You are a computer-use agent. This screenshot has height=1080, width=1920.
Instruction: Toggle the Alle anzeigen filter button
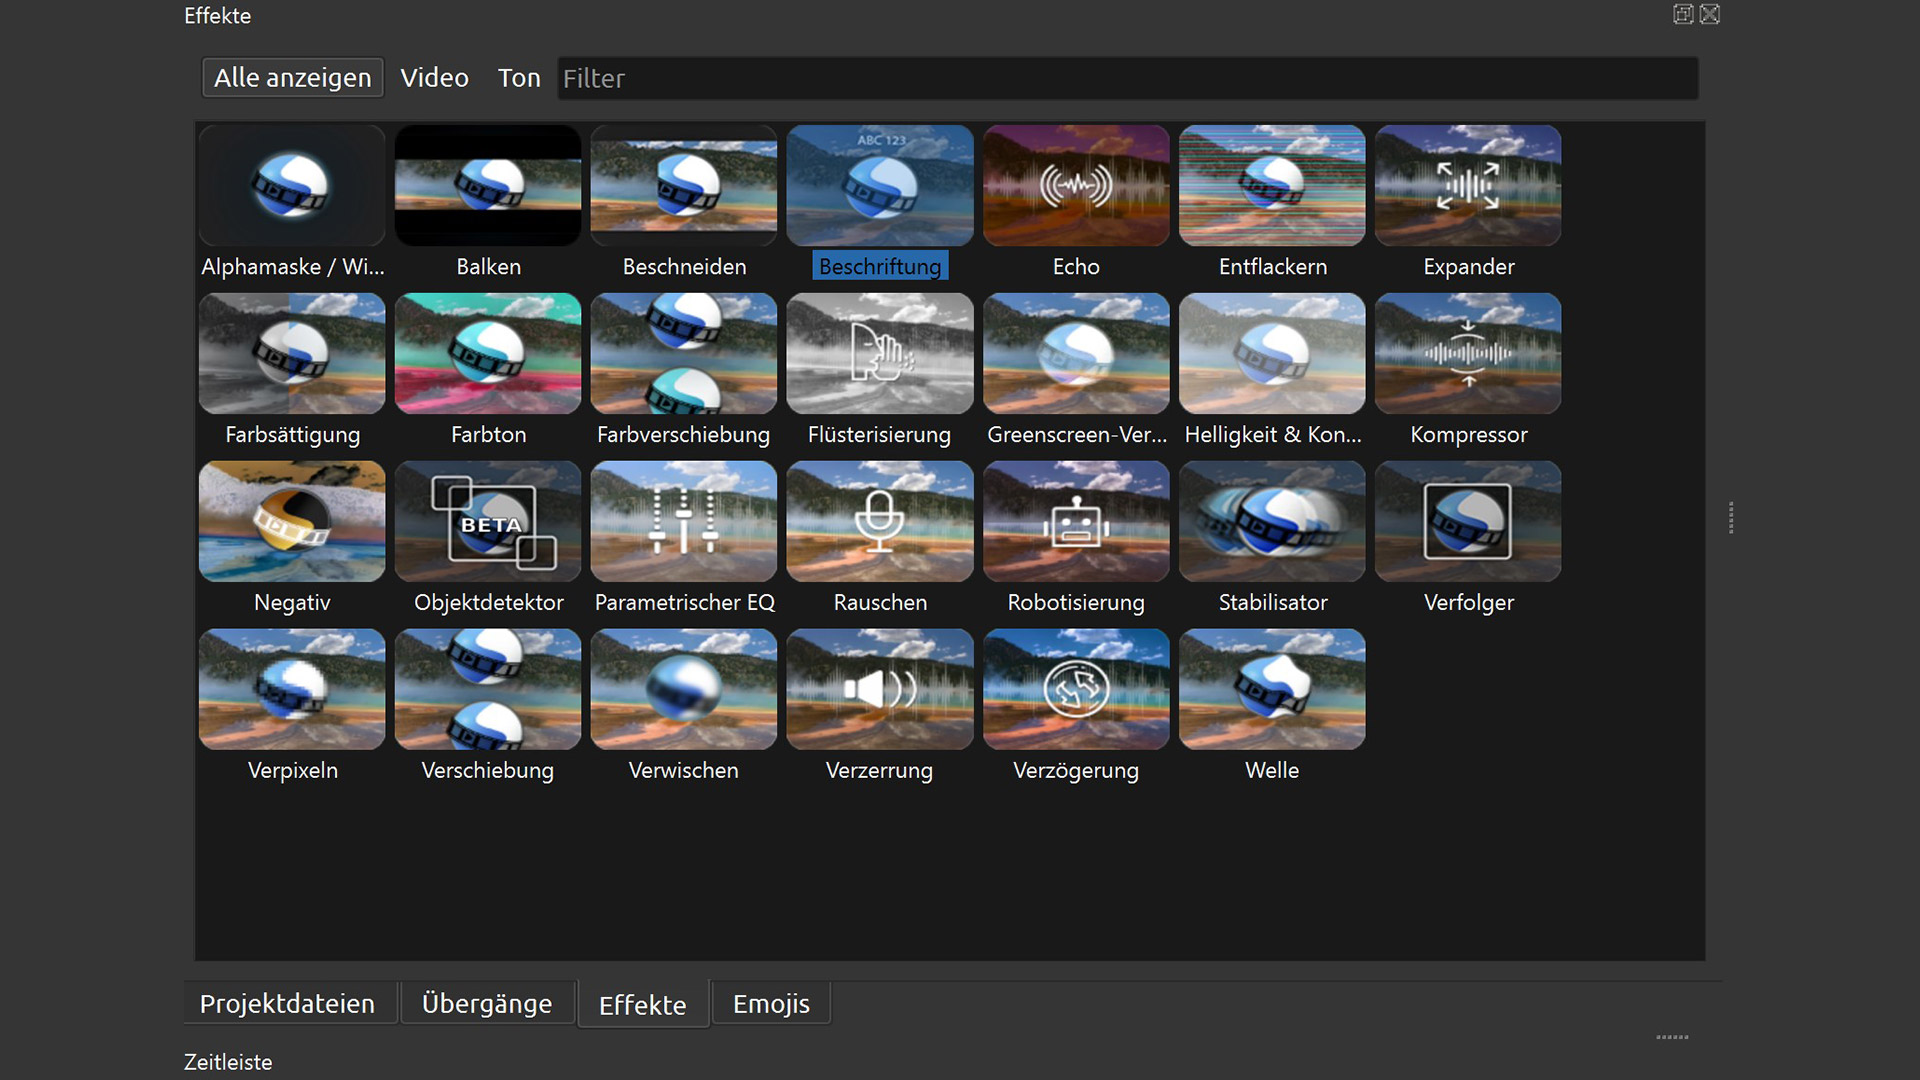pos(292,78)
